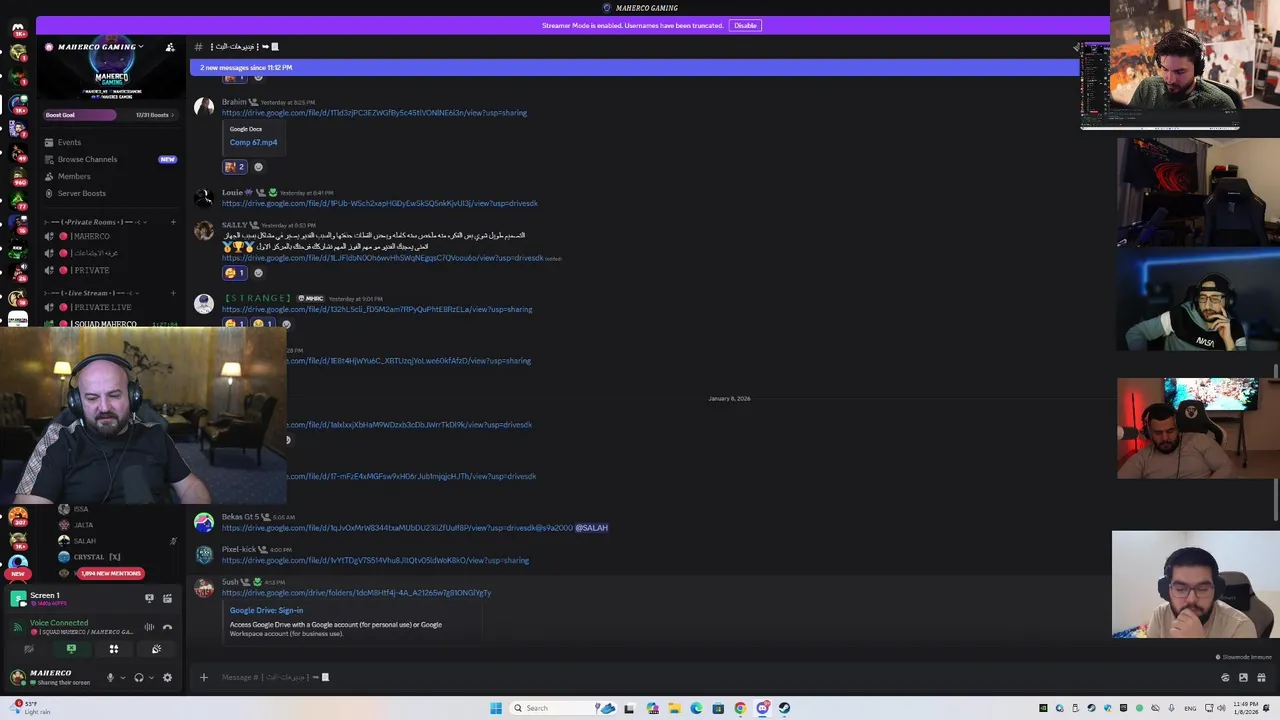Open Brahim's Google Drive link
1280x720 pixels.
coord(374,113)
